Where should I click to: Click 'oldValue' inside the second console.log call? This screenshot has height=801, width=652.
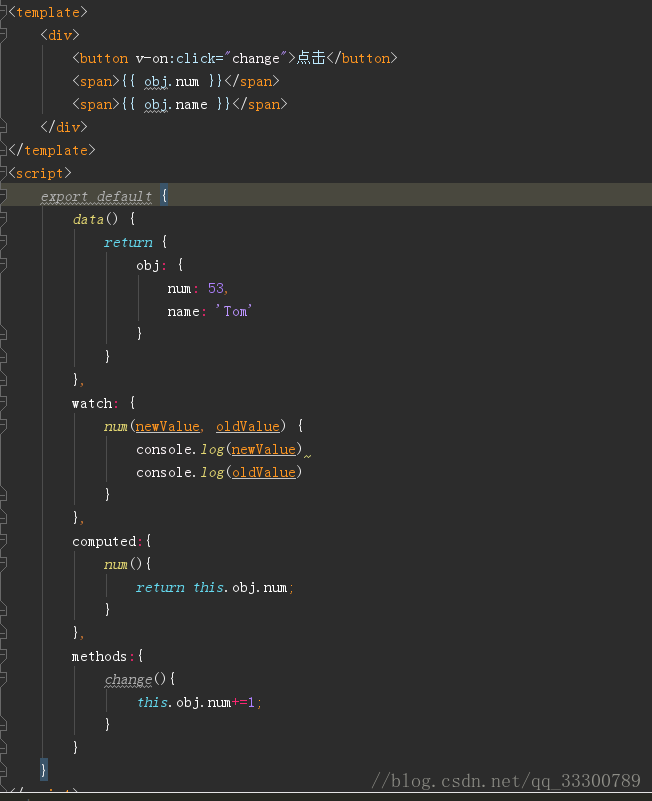coord(264,473)
